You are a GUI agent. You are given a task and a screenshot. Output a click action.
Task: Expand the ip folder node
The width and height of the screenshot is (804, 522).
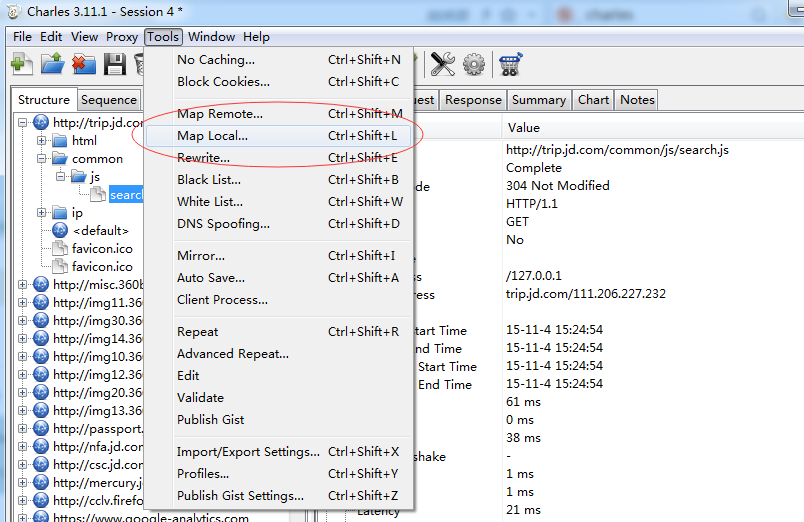42,212
